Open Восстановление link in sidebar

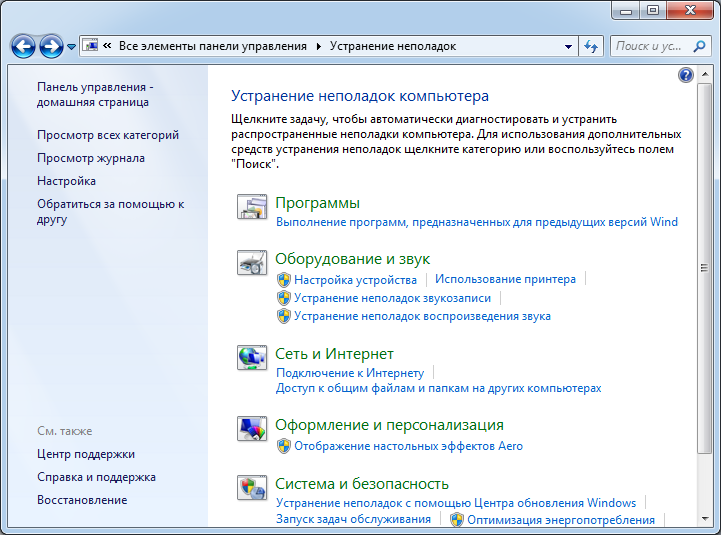[82, 500]
